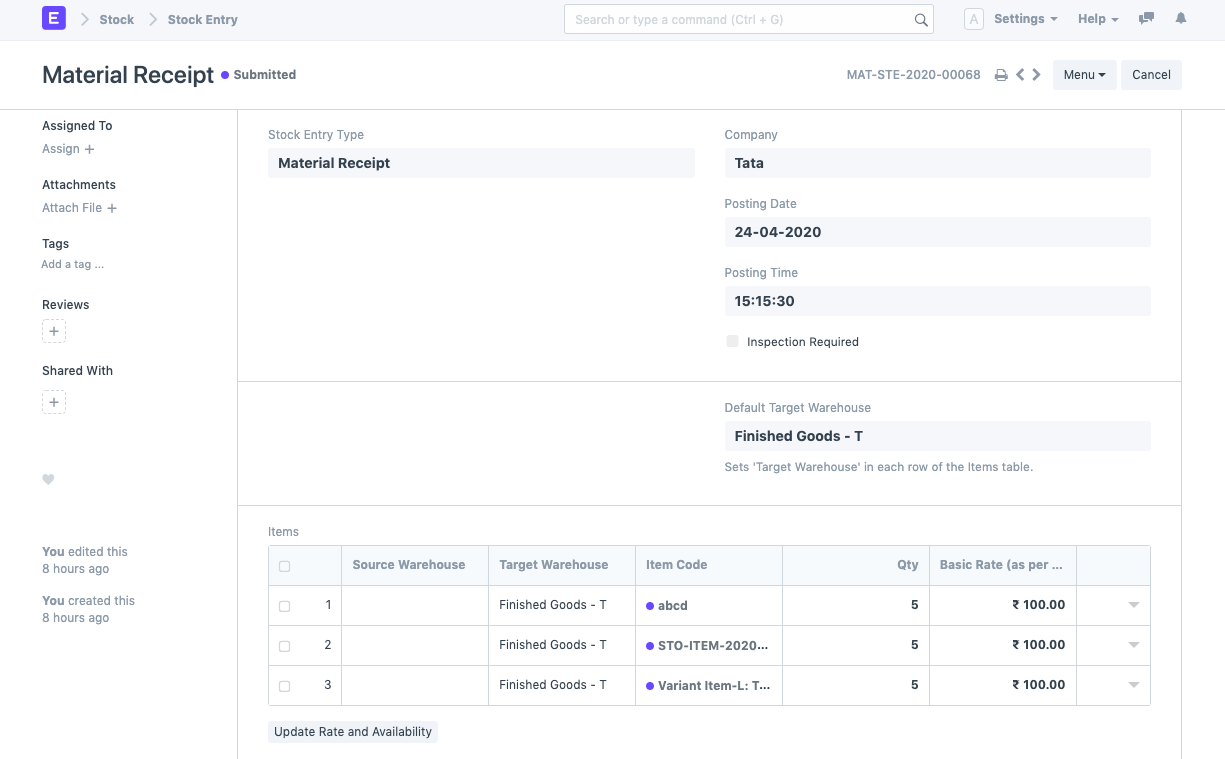This screenshot has width=1225, height=759.
Task: Expand row 1 abcd item details
Action: click(x=1133, y=605)
